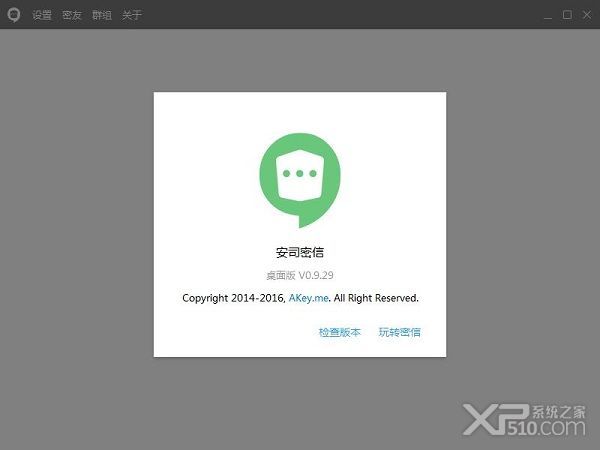Viewport: 600px width, 450px height.
Task: Click the app logo in the title bar
Action: 14,15
